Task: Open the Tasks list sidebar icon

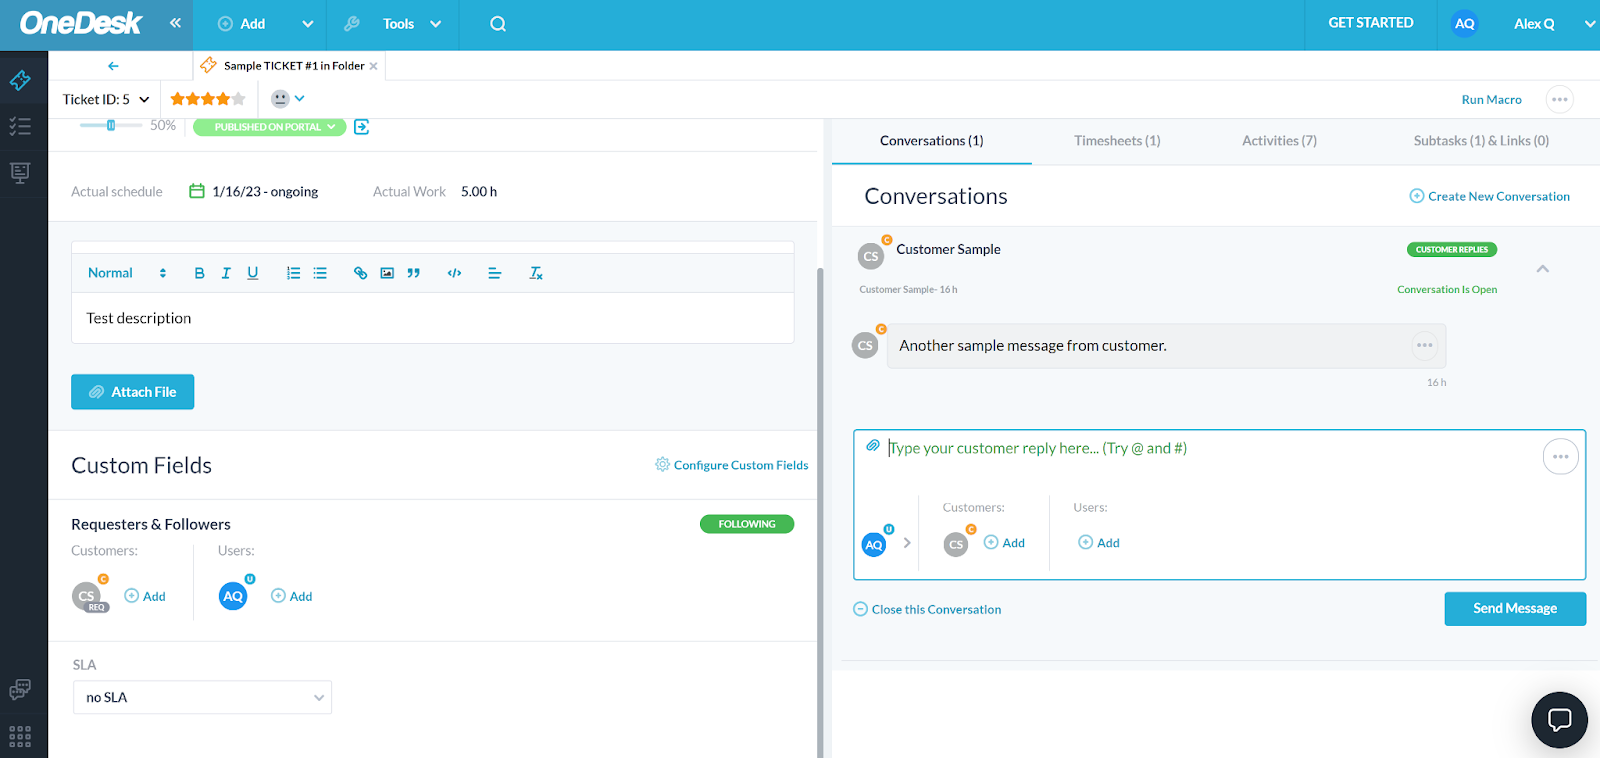Action: pos(20,126)
